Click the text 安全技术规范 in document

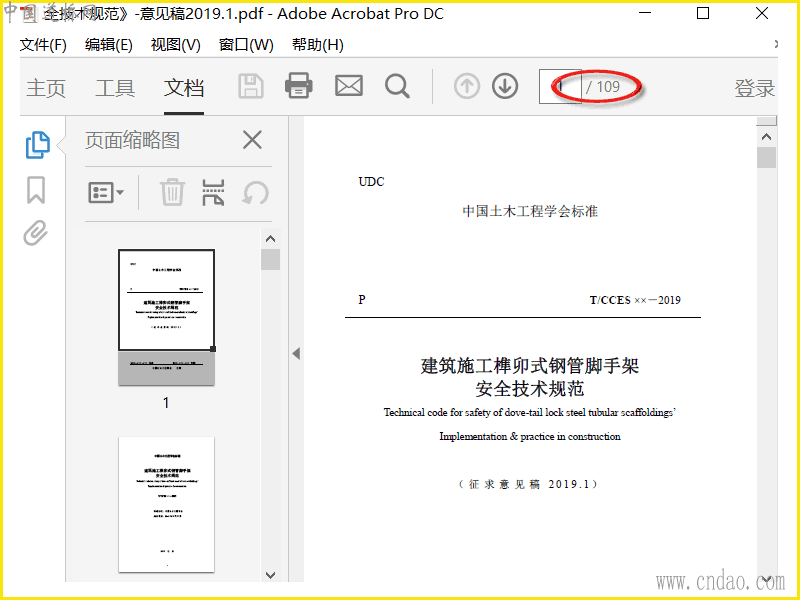coord(530,389)
